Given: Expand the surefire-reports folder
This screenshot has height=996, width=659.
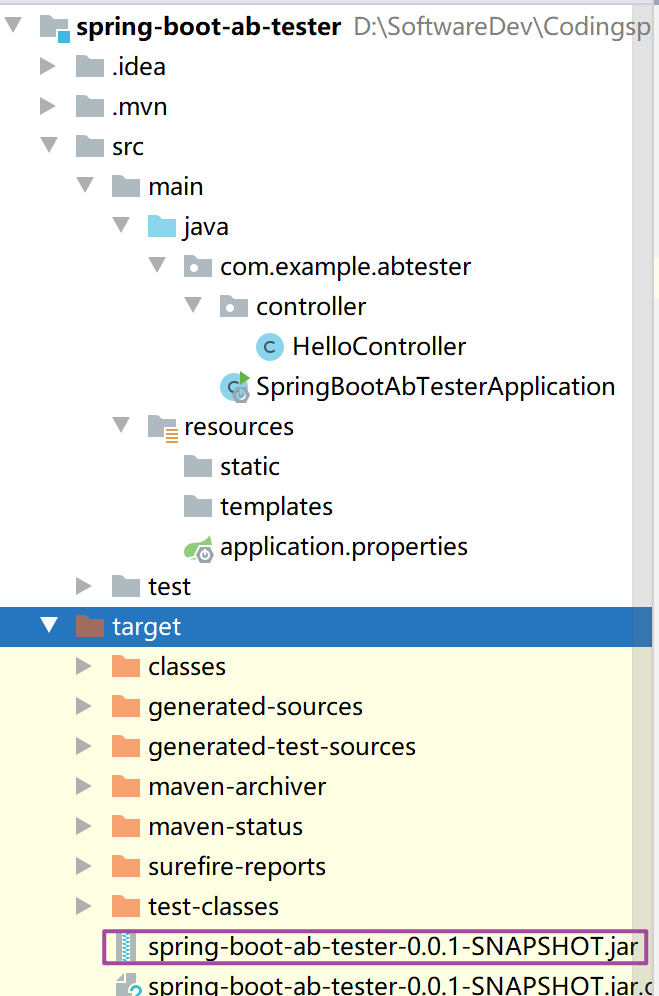Looking at the screenshot, I should point(83,866).
